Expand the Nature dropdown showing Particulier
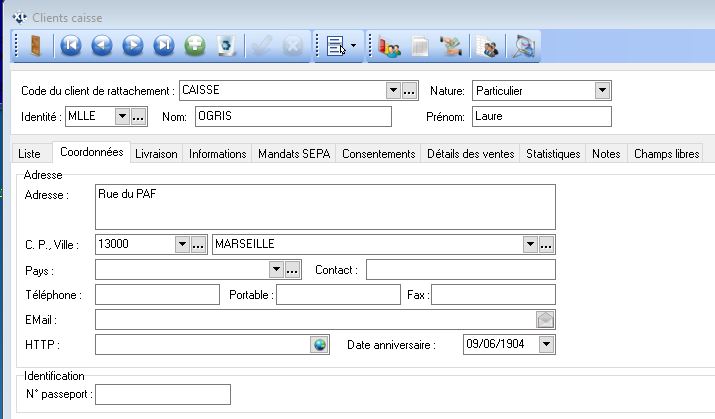Image resolution: width=715 pixels, height=419 pixels. tap(601, 91)
